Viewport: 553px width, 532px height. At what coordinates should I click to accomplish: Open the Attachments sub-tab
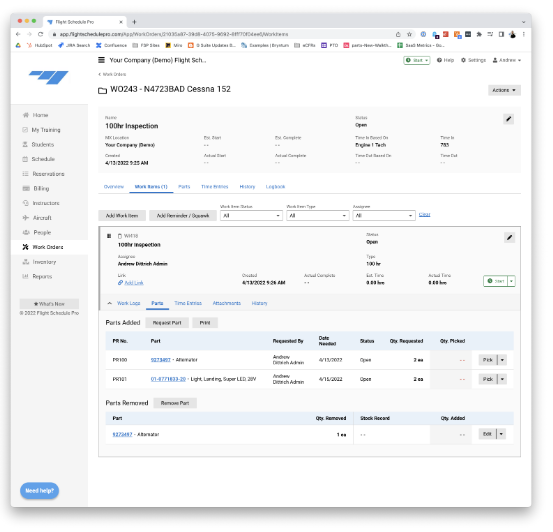click(226, 303)
